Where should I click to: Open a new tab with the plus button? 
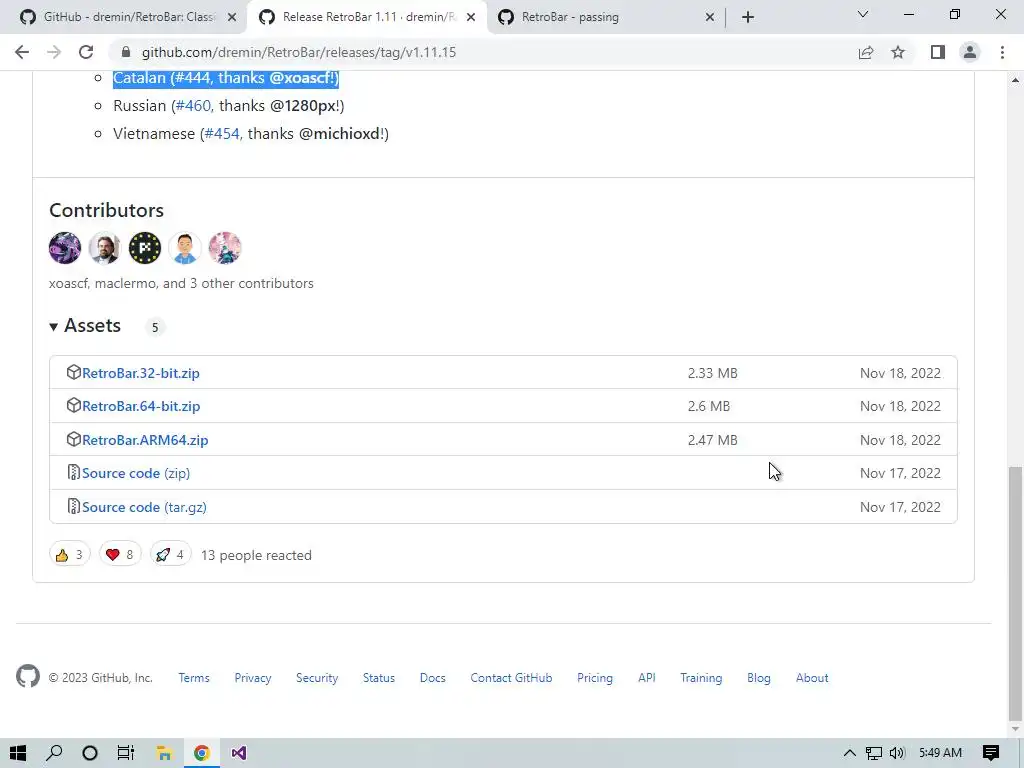point(748,17)
